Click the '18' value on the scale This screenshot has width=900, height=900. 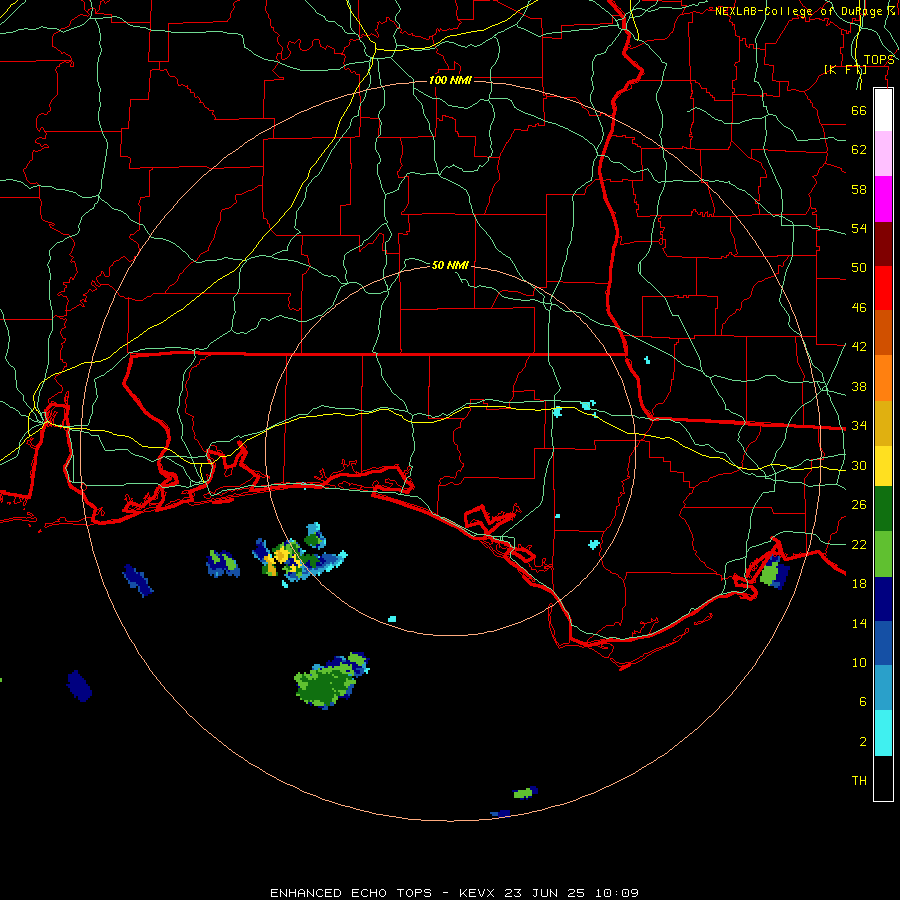click(859, 584)
